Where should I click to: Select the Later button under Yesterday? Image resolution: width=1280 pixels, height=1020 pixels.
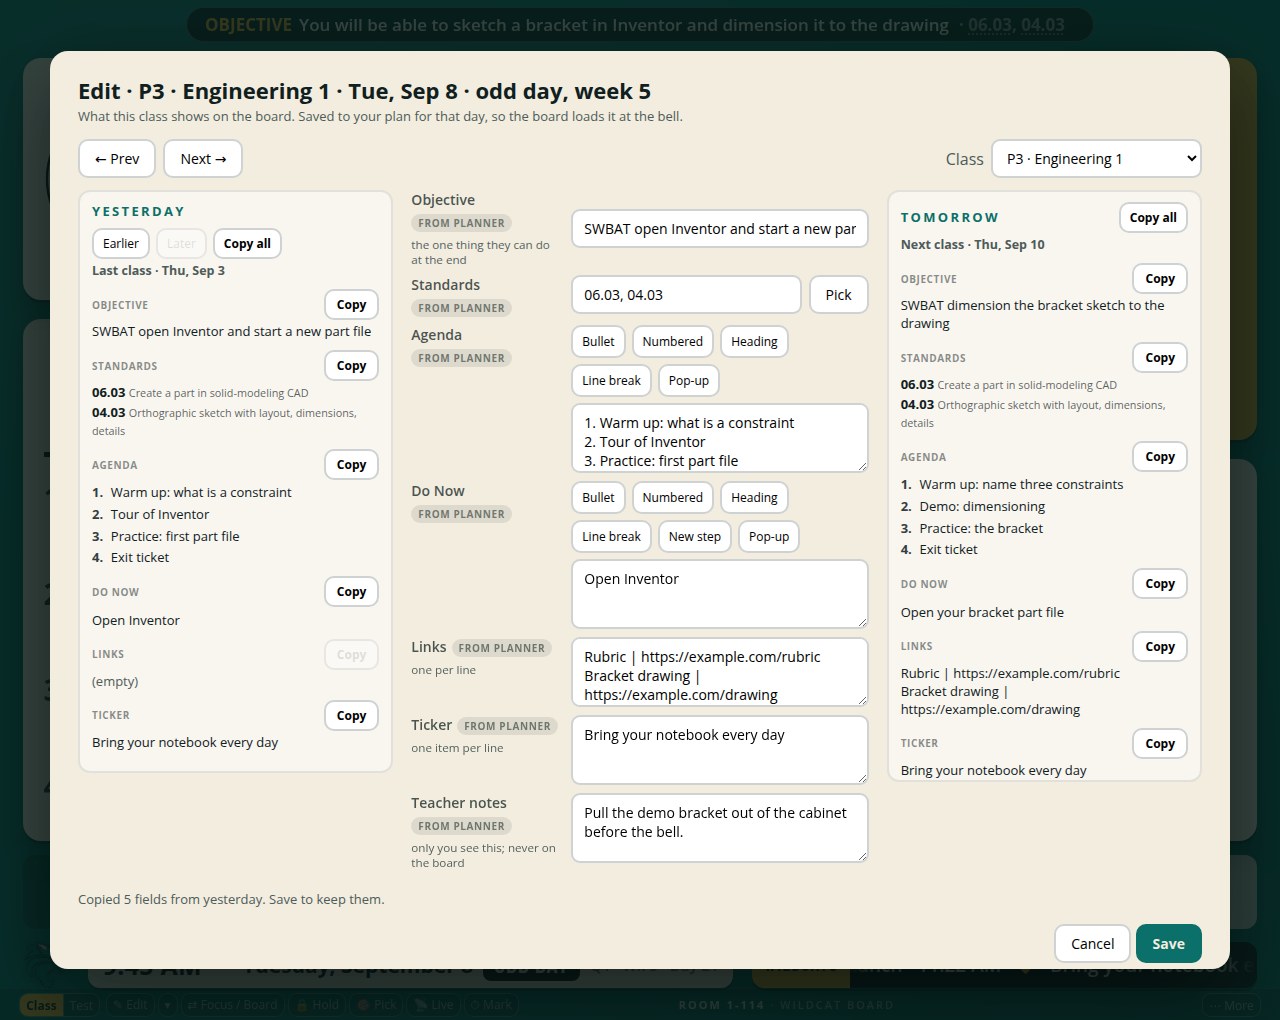[x=181, y=244]
